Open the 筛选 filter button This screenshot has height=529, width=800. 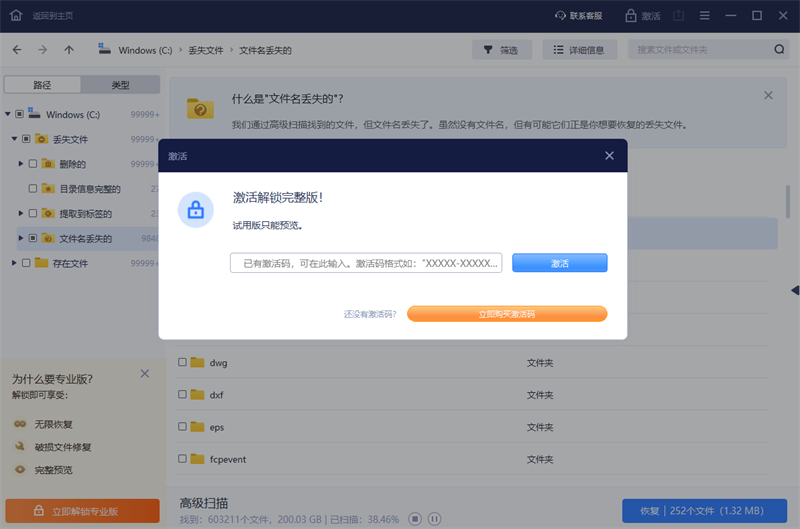(502, 49)
